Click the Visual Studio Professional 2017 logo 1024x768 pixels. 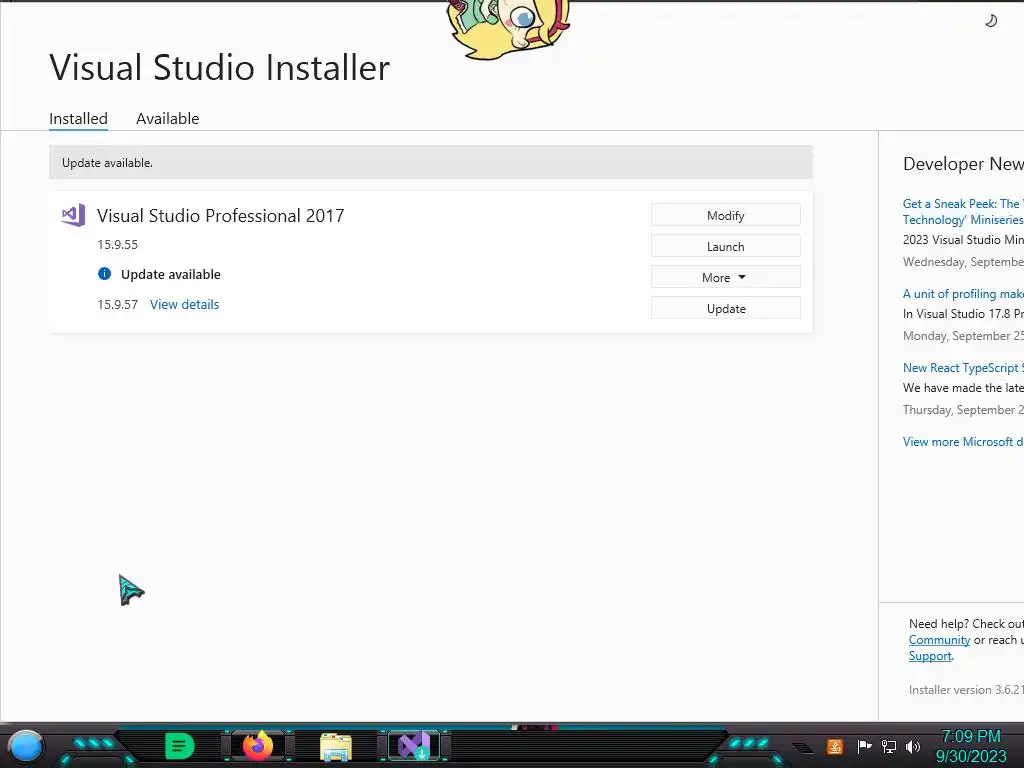tap(73, 215)
